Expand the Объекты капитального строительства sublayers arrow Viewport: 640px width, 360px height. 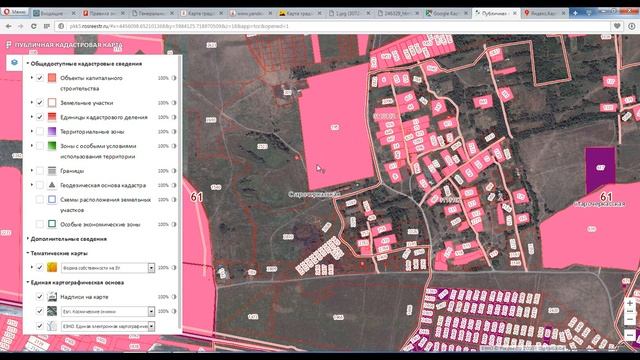[x=32, y=78]
